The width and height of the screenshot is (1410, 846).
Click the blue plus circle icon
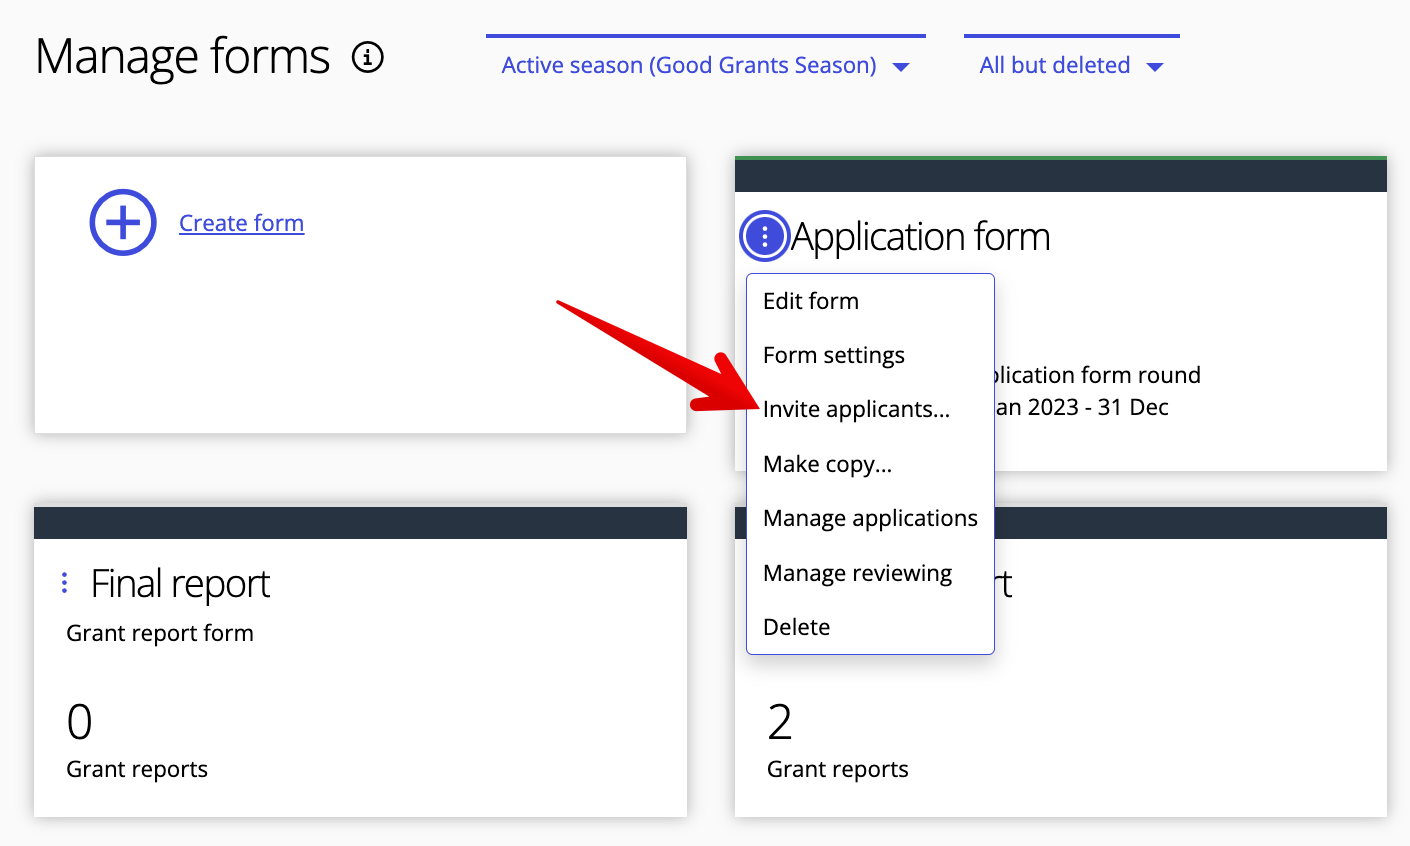point(123,222)
